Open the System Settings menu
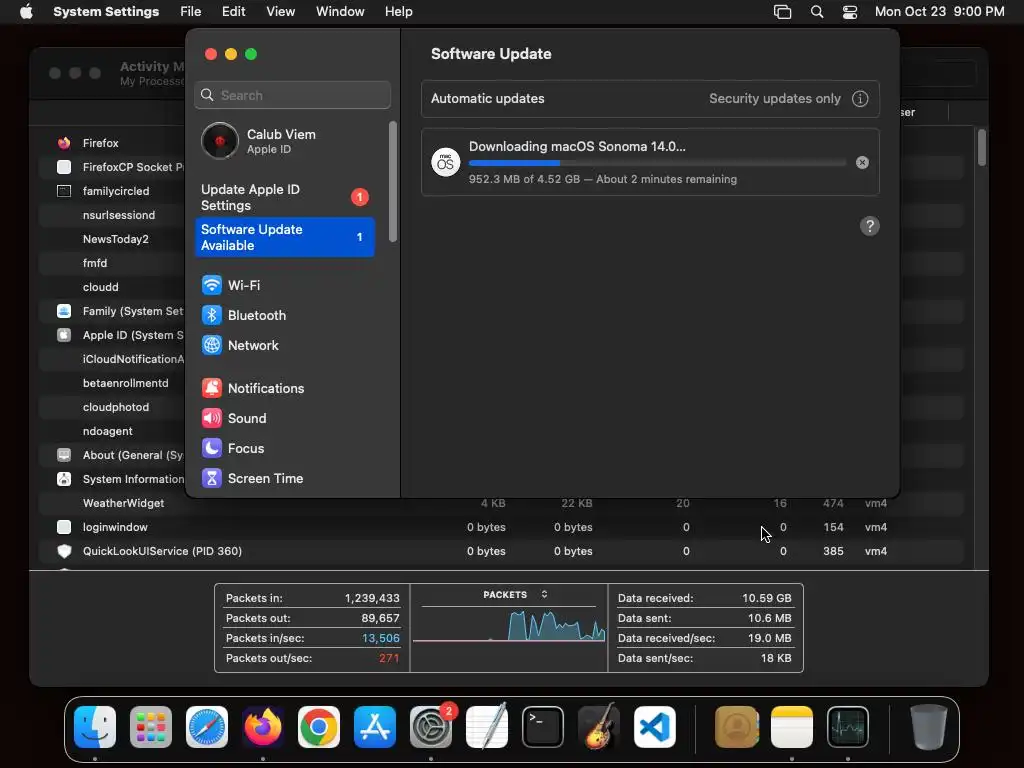Screen dimensions: 1024x768 point(106,12)
